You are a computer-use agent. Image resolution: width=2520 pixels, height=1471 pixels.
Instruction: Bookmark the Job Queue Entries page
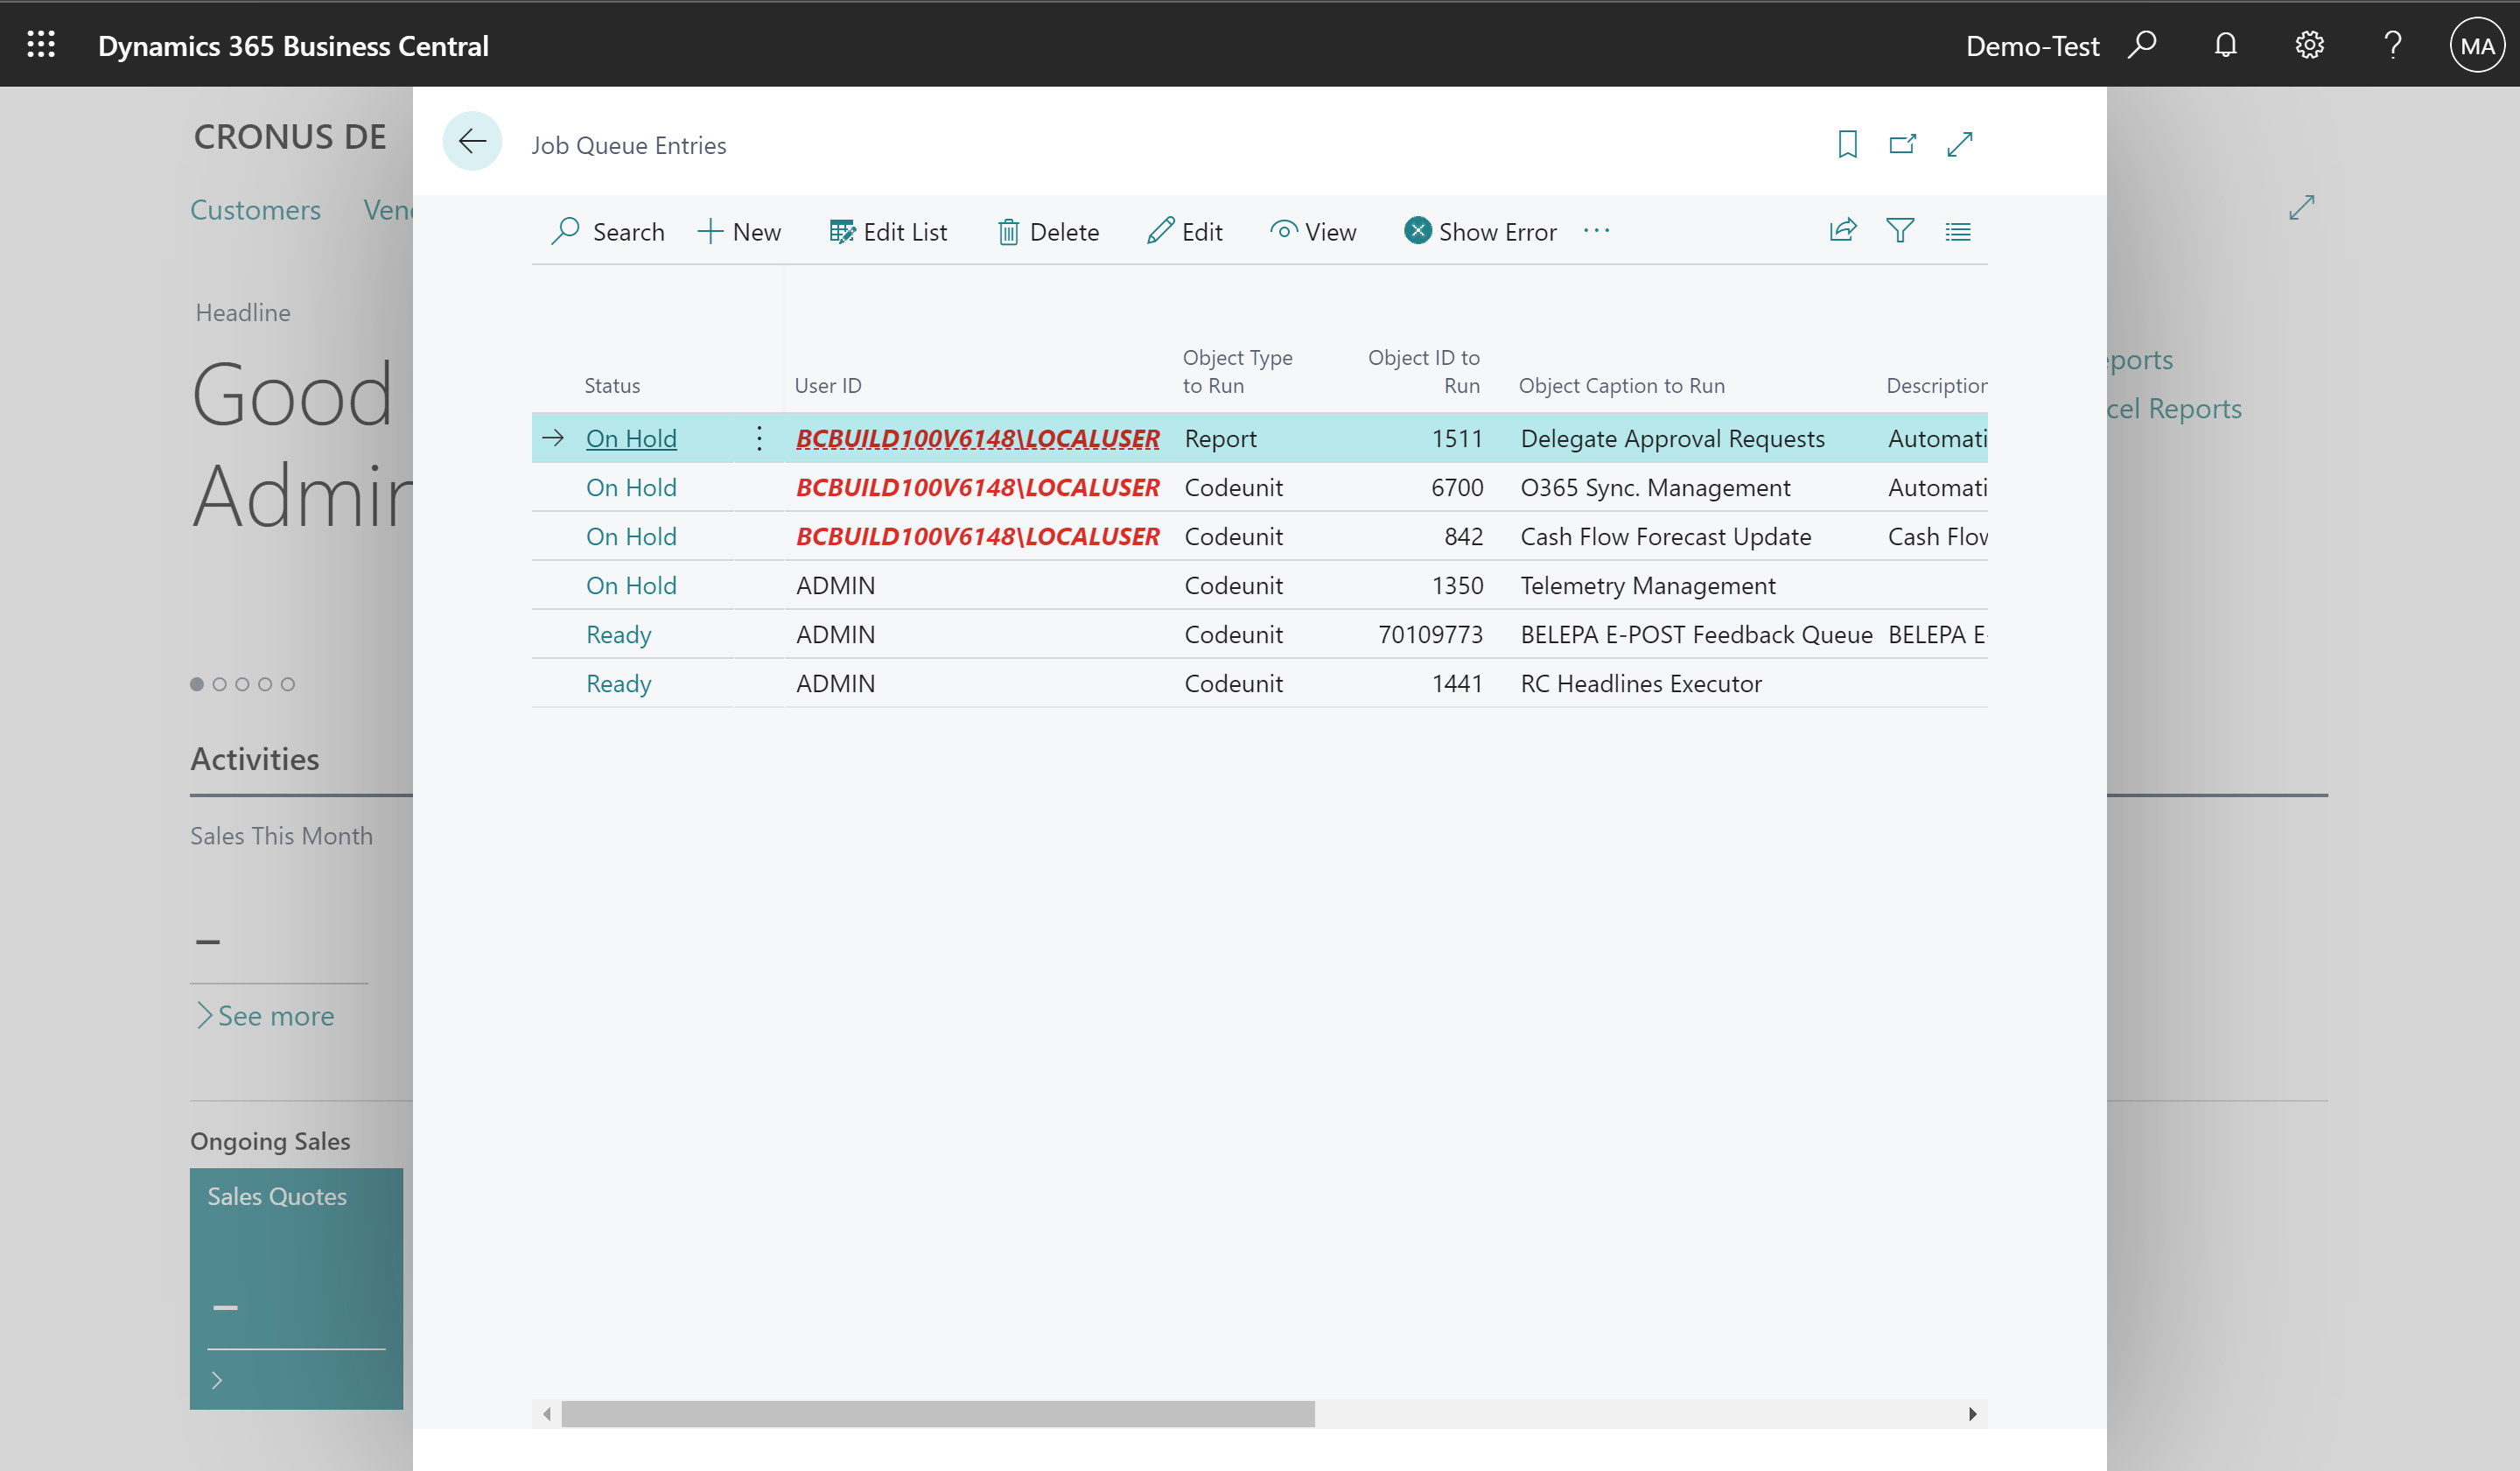point(1847,144)
